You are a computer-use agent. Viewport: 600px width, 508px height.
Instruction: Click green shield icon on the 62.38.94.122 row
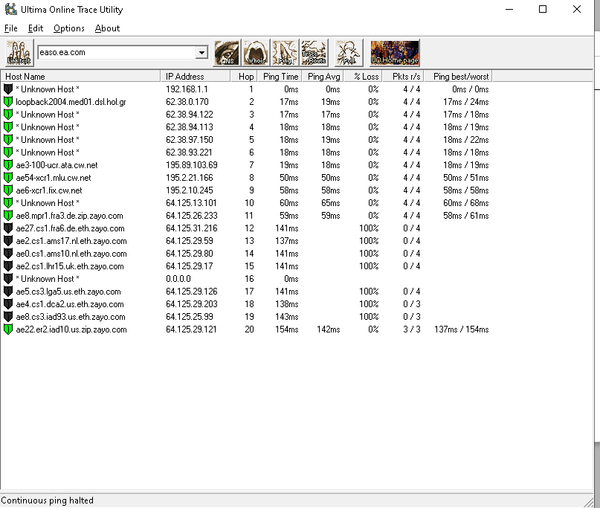point(8,114)
